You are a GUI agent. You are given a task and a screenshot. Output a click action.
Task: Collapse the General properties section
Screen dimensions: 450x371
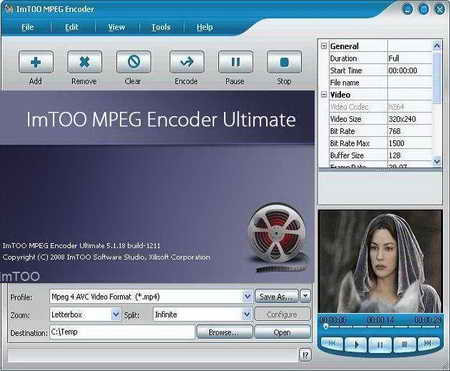[324, 46]
